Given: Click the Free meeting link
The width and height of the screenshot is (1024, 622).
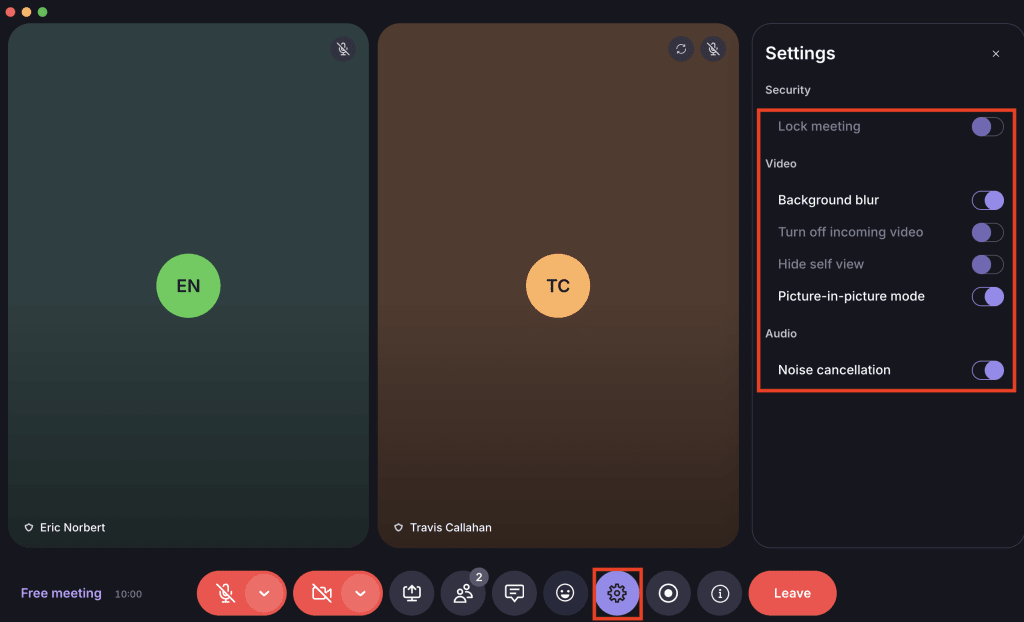Looking at the screenshot, I should coord(61,593).
